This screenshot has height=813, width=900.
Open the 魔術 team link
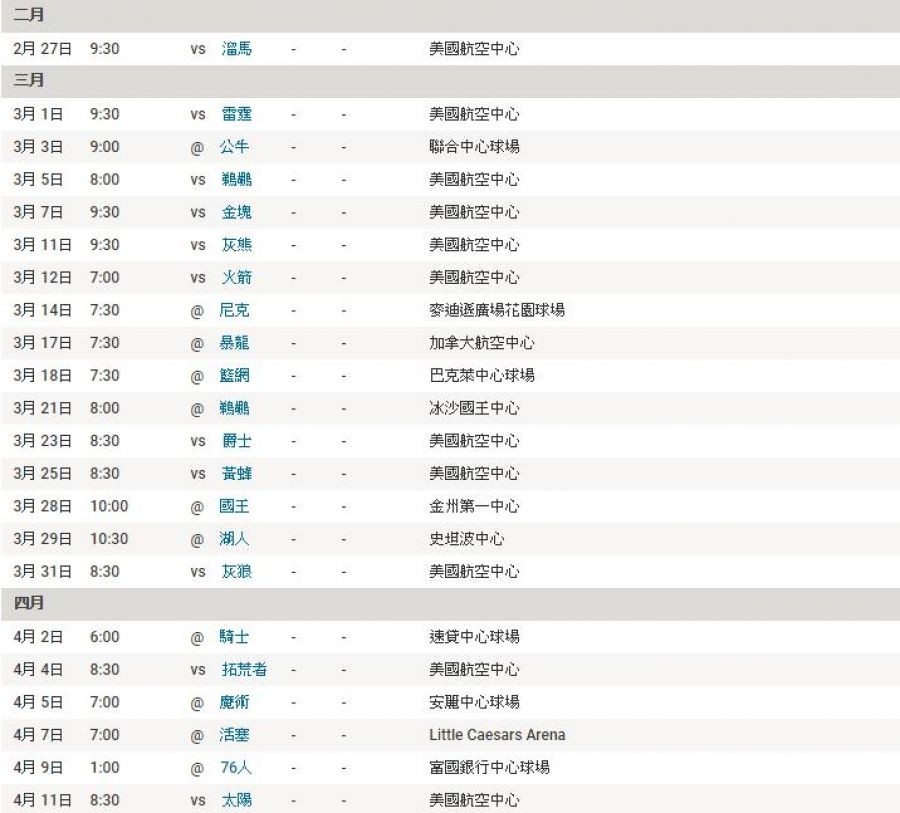point(234,703)
